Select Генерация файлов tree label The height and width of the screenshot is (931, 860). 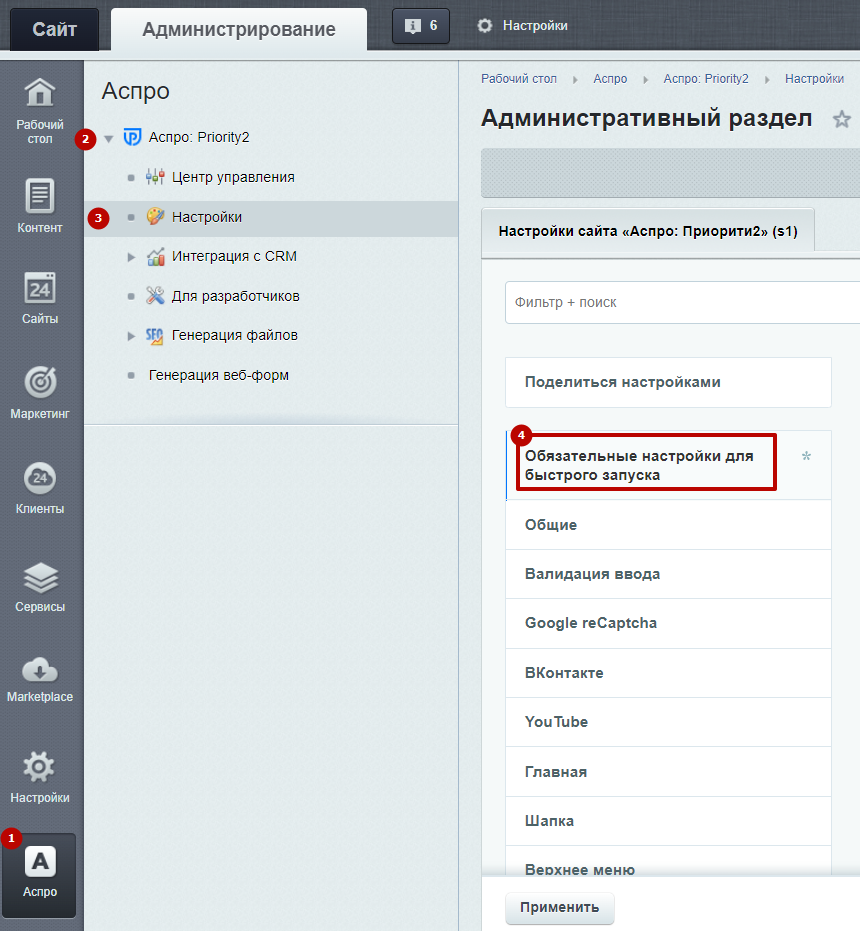click(235, 335)
